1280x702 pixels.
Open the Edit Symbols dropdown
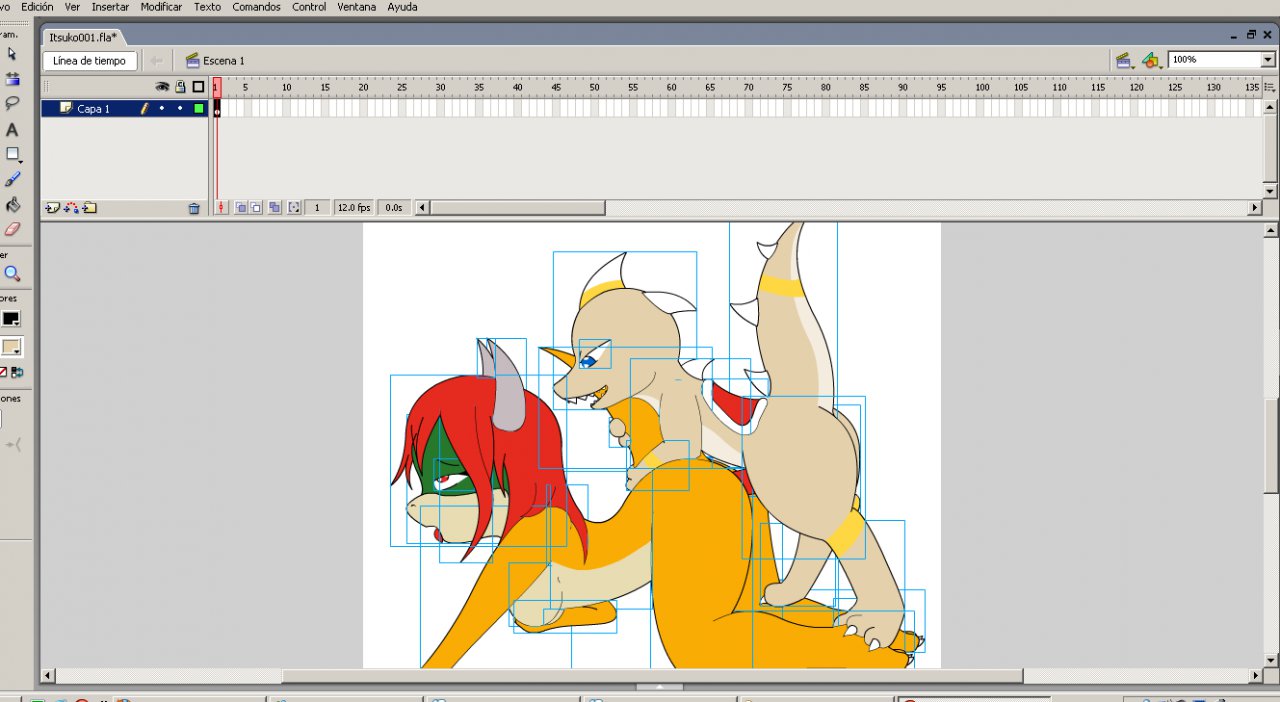pos(1152,61)
